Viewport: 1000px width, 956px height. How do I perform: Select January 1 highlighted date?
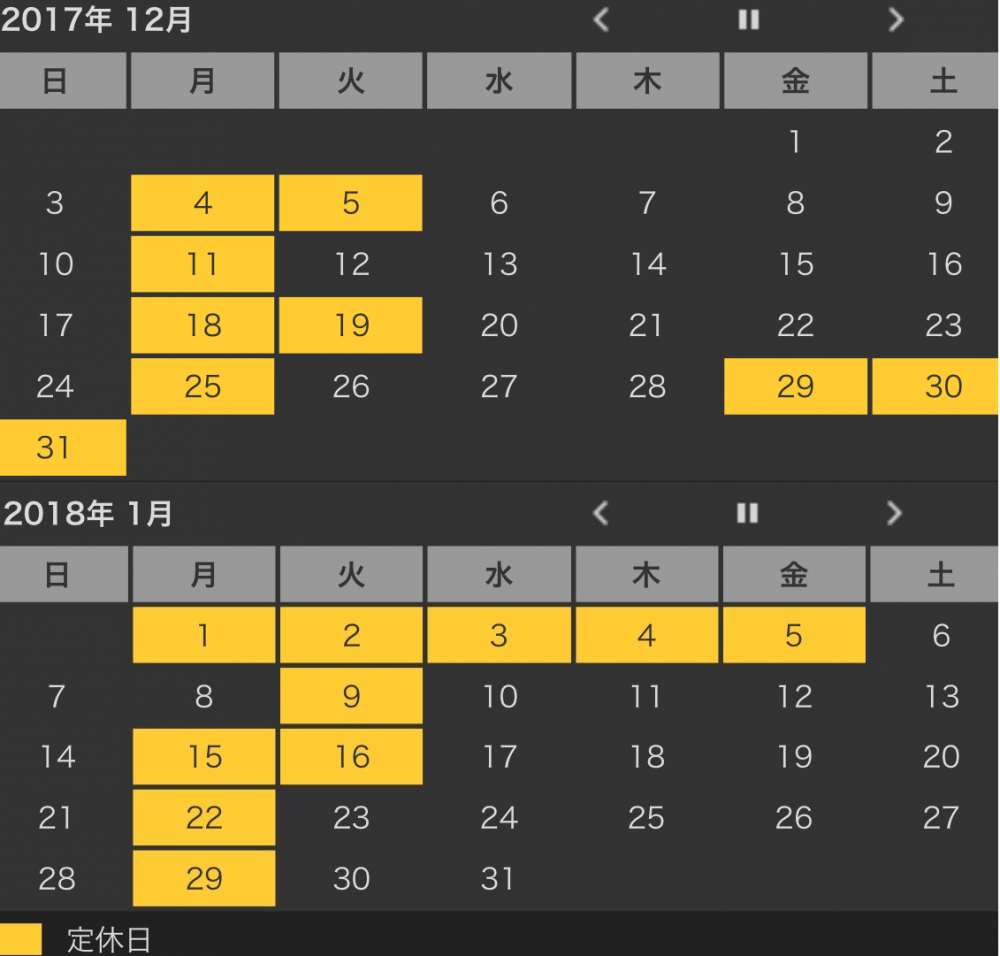[204, 635]
